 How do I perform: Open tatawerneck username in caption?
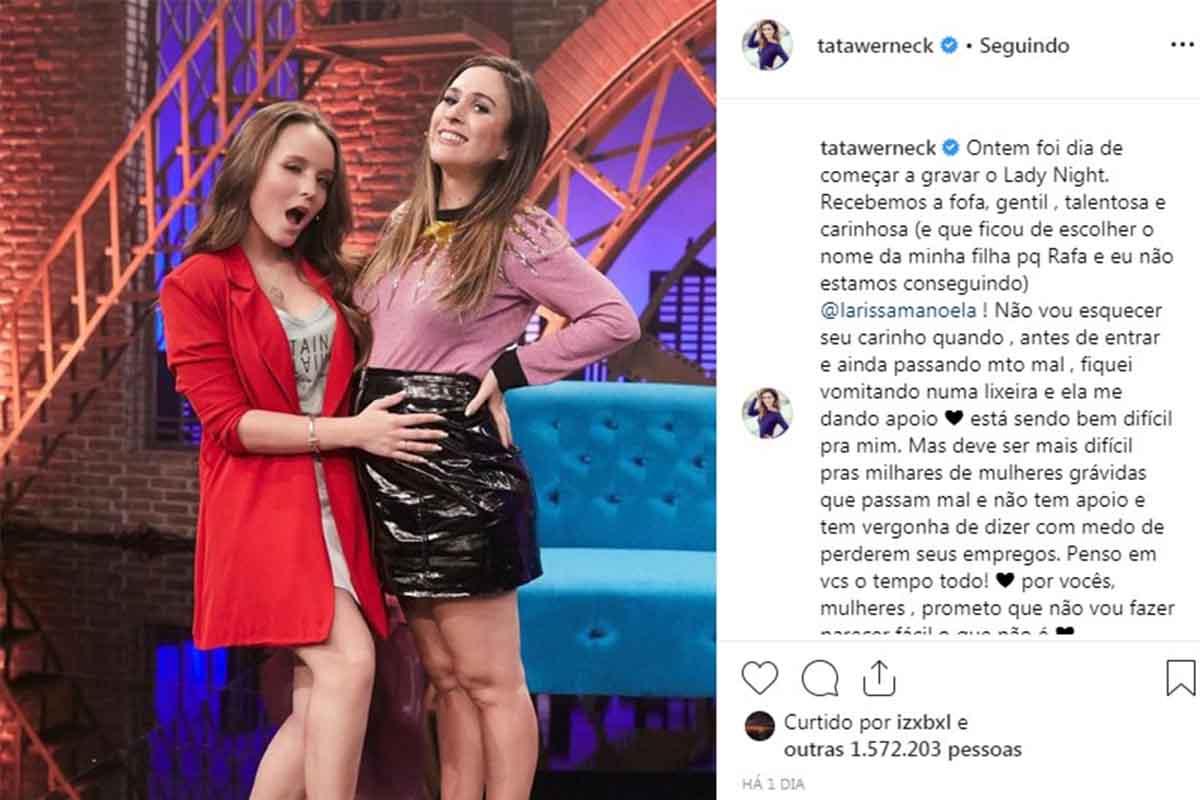coord(877,148)
